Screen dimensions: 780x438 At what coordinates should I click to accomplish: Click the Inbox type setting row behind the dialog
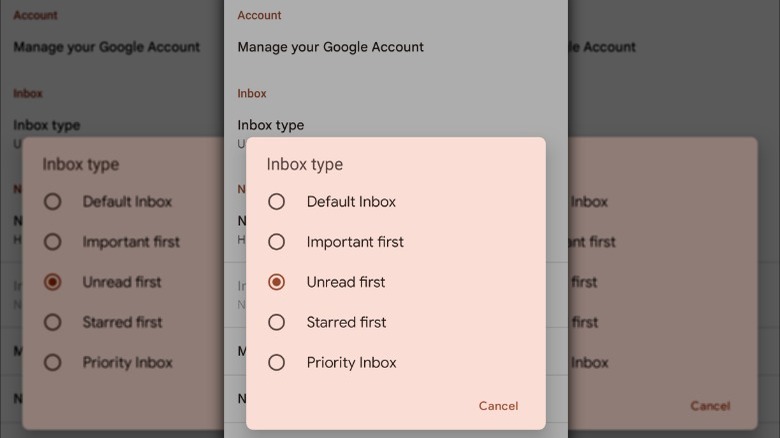pyautogui.click(x=271, y=125)
